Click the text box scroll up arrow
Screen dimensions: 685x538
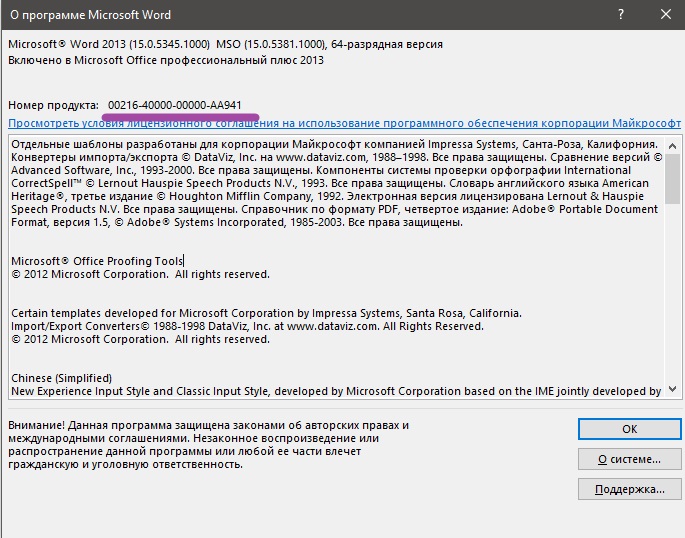point(672,146)
